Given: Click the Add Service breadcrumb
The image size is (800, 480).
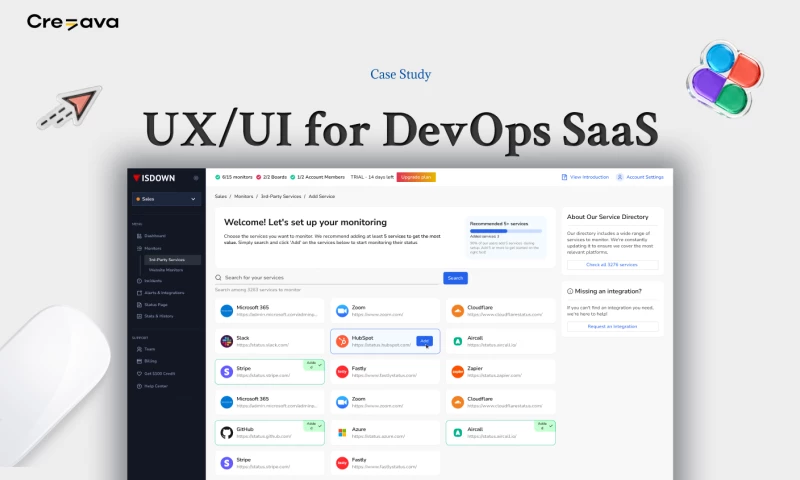Looking at the screenshot, I should click(321, 196).
